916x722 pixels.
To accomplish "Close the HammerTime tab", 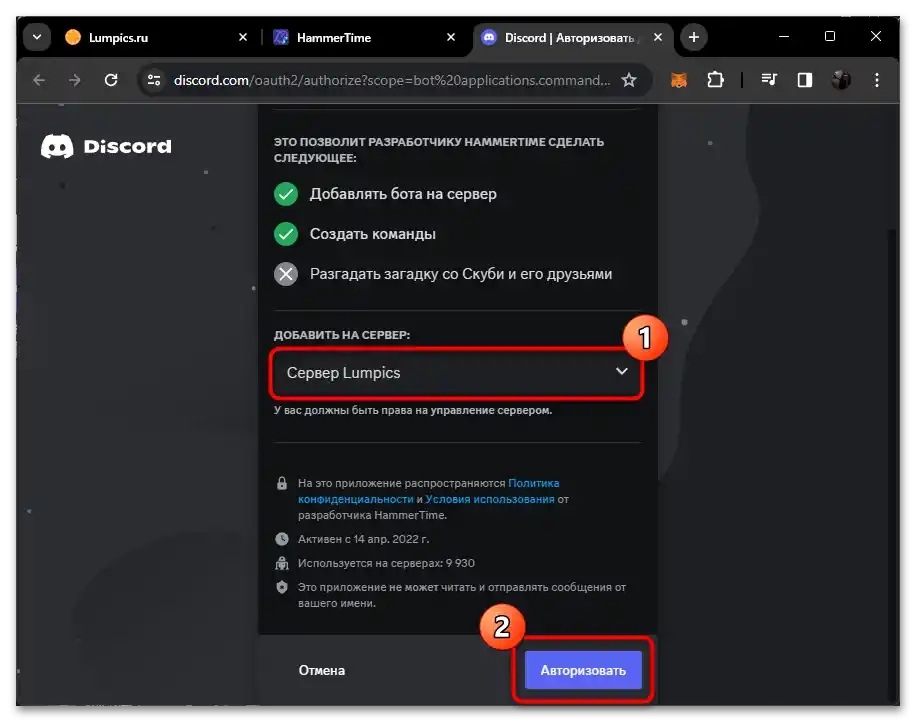I will pyautogui.click(x=451, y=37).
